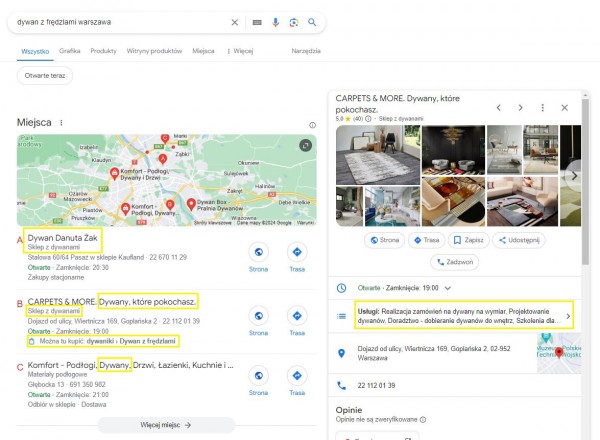Open the Komfort - Podłogi, Dywany listing
This screenshot has height=440, width=600.
pos(130,365)
